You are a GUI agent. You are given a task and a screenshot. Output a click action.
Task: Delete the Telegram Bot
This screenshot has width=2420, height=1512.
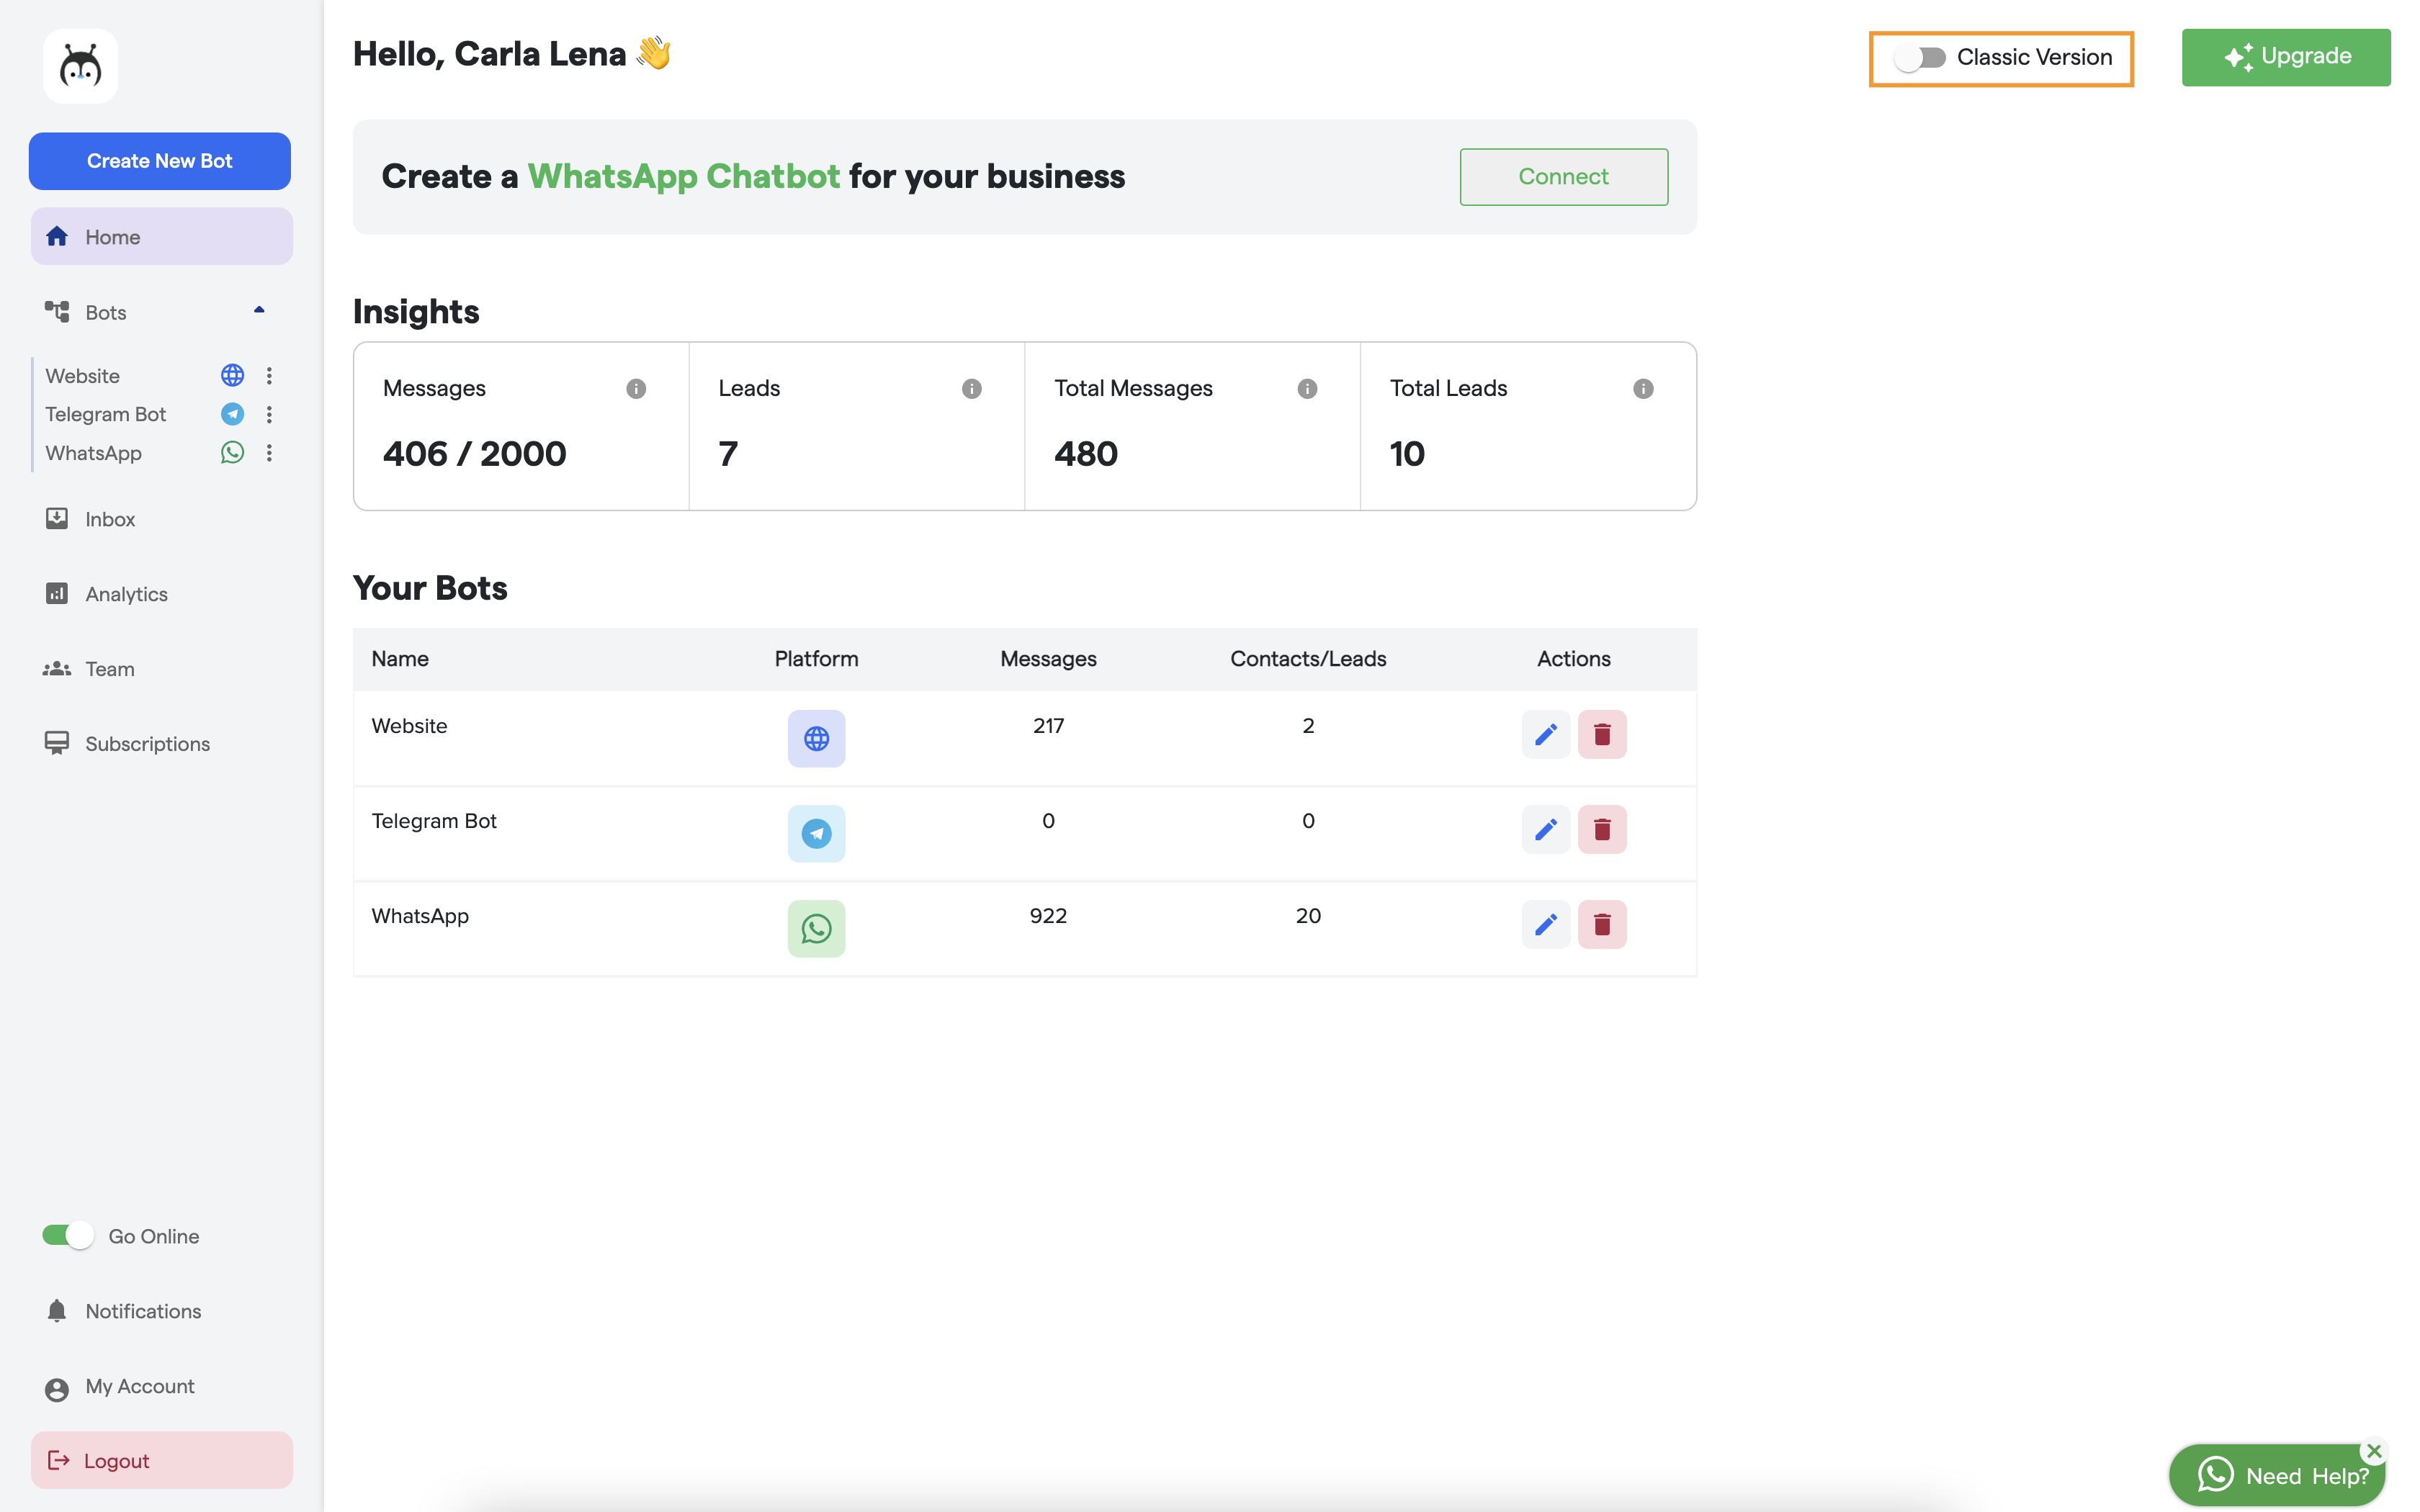click(1602, 829)
